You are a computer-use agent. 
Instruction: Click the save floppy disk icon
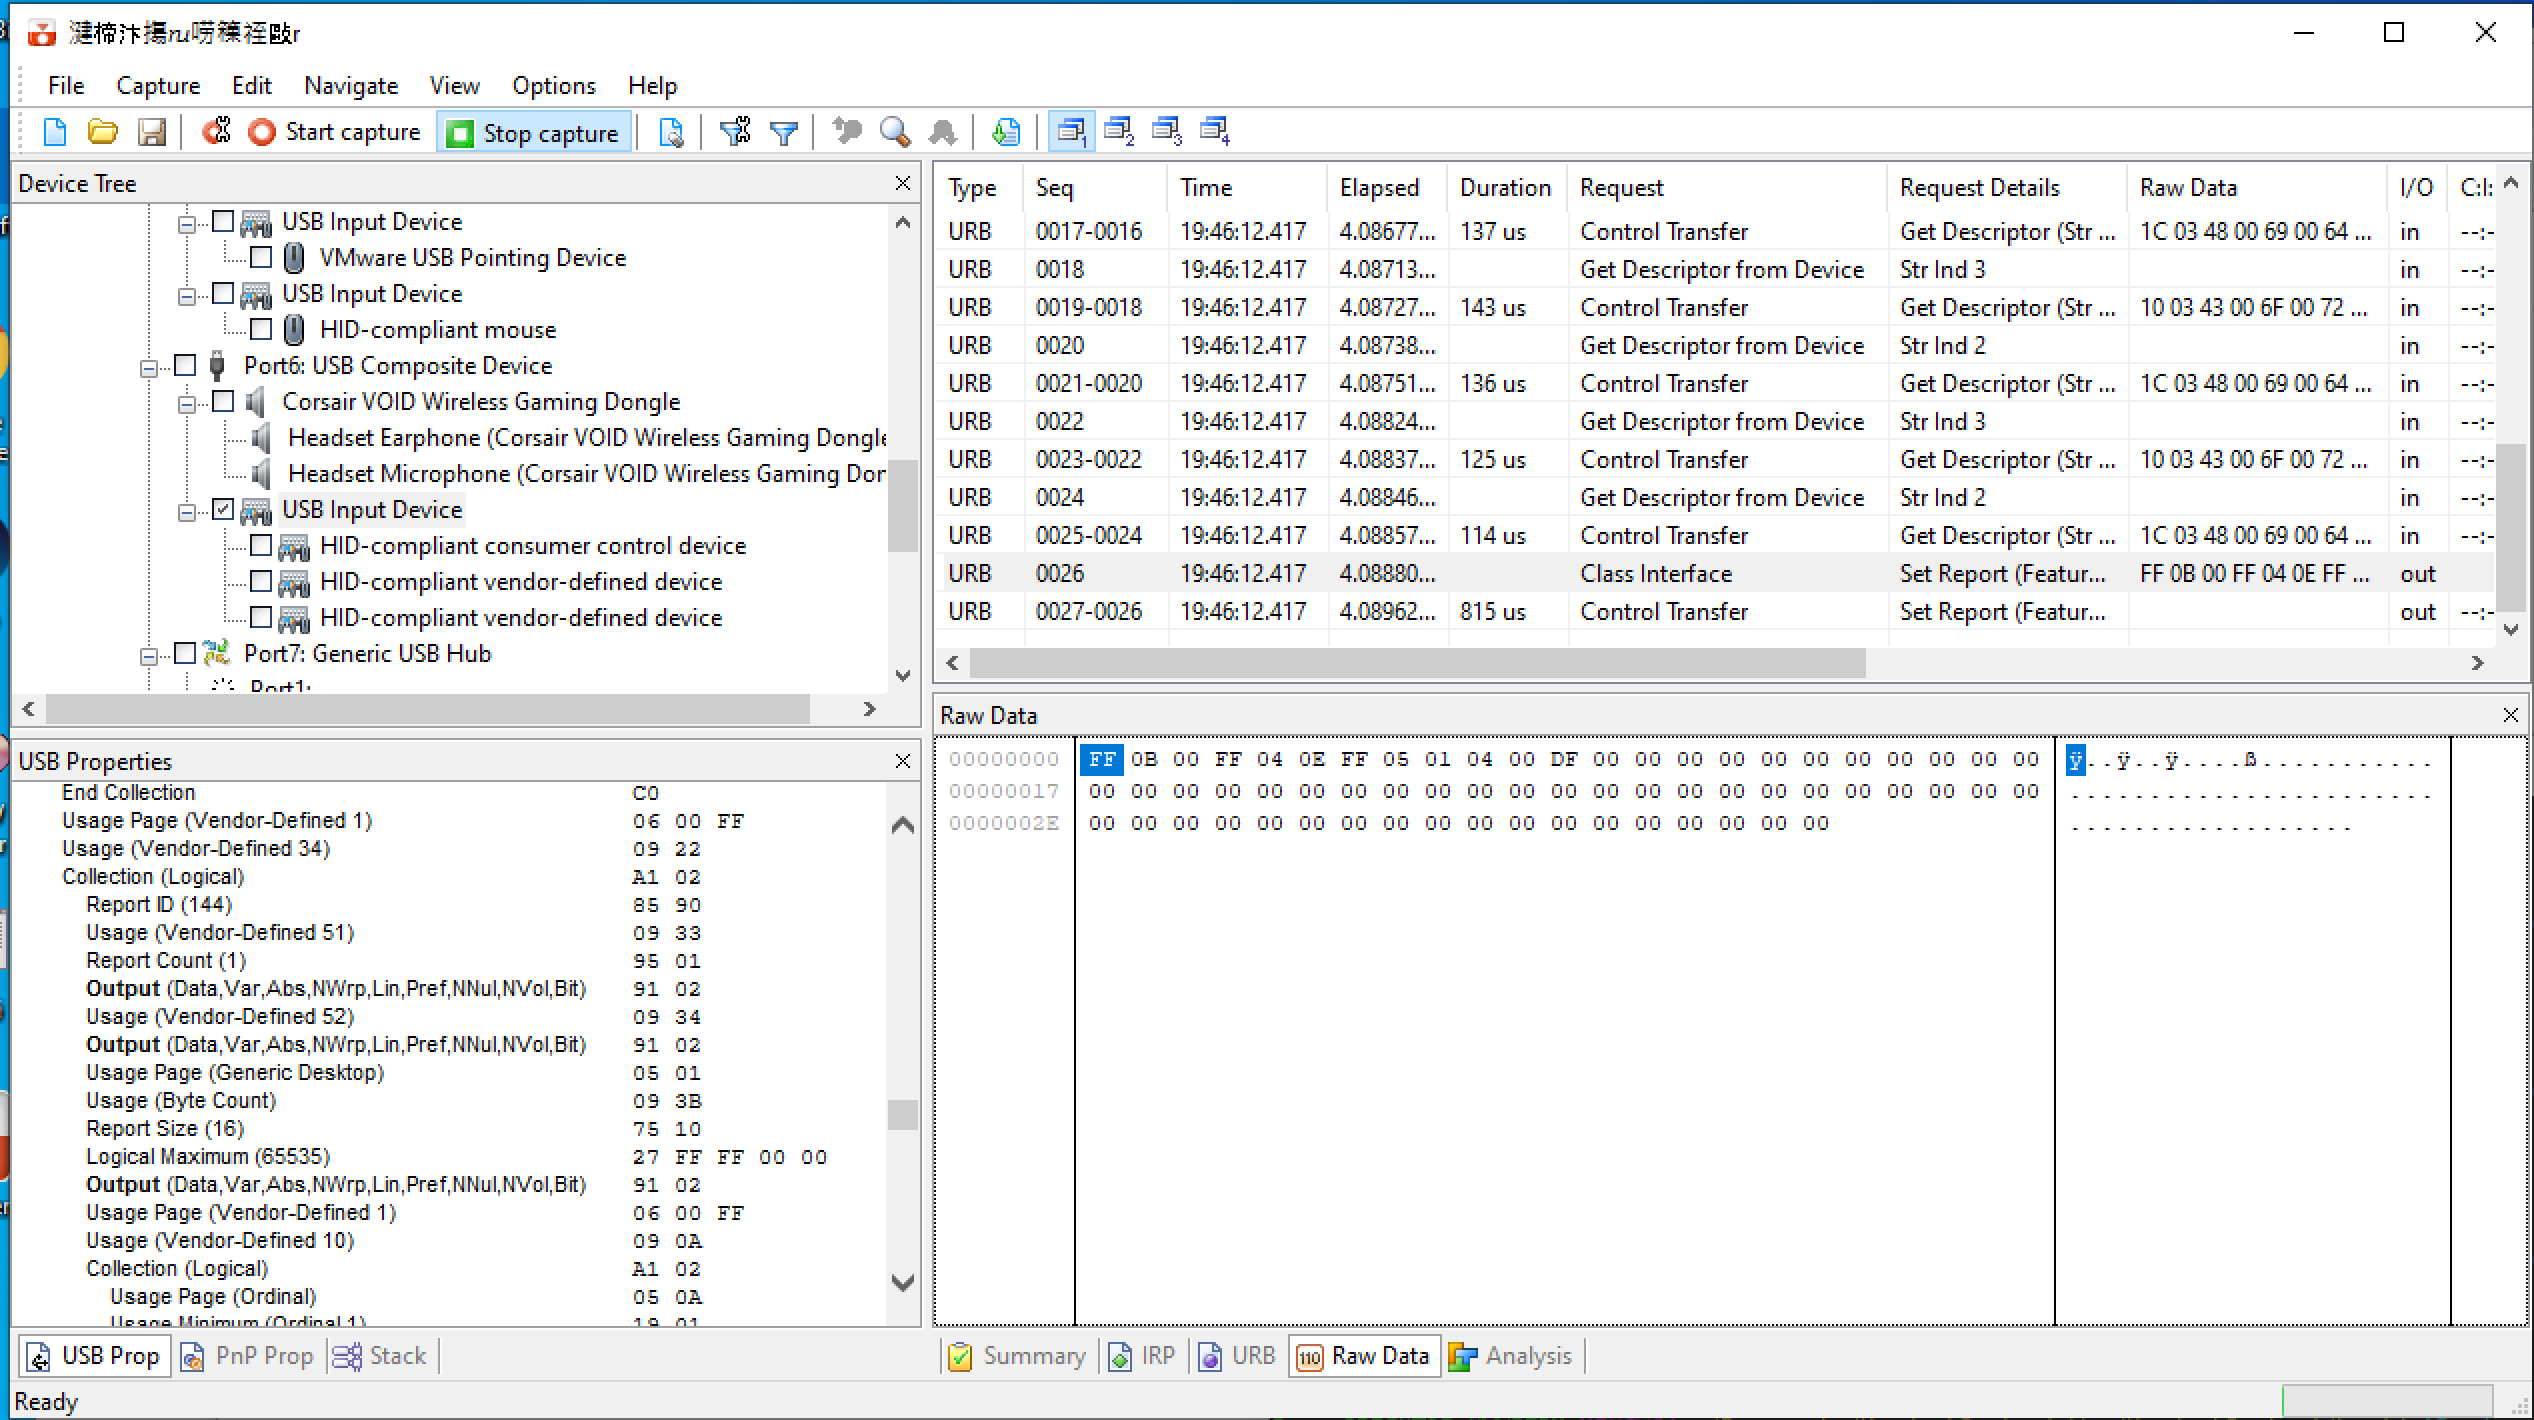tap(151, 132)
